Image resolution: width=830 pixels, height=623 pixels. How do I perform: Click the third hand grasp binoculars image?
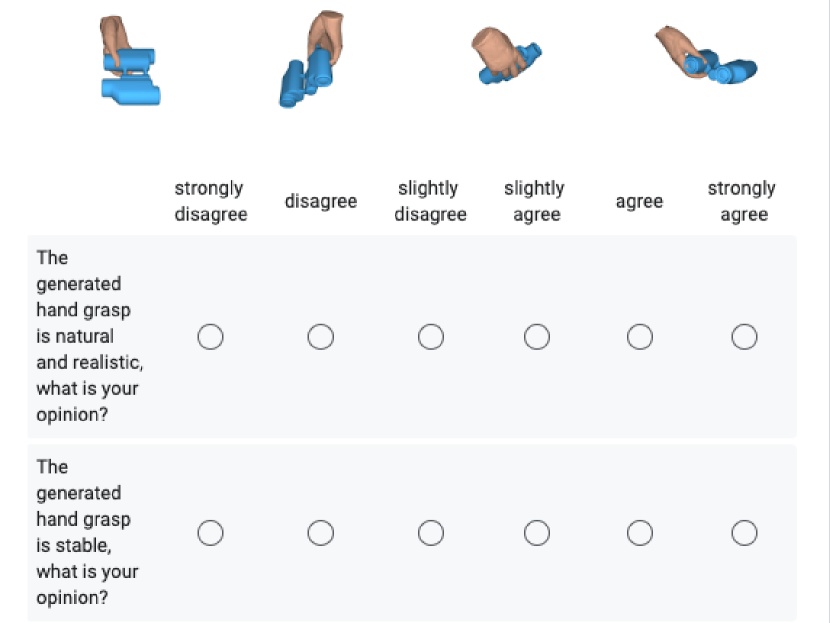(x=506, y=56)
